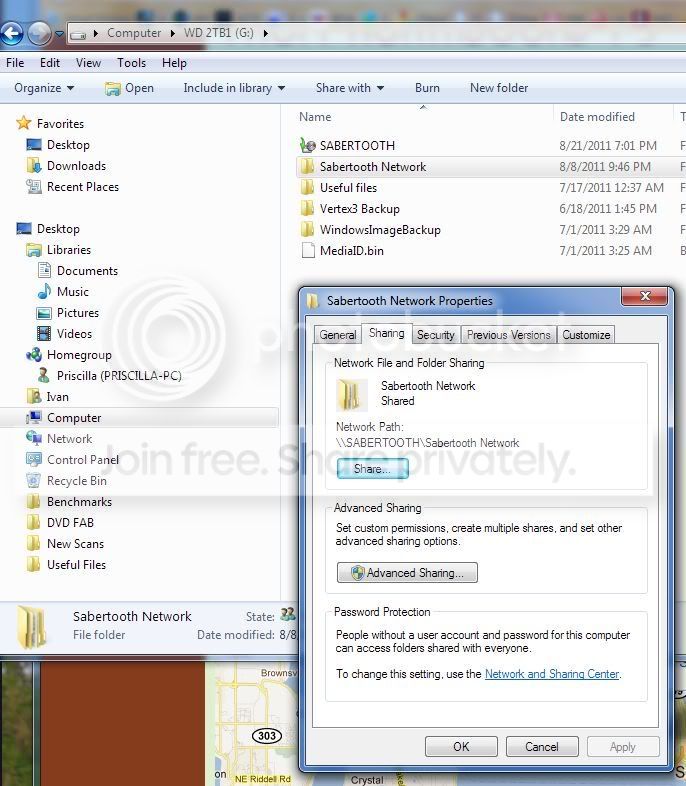Expand Include in library dropdown

234,88
